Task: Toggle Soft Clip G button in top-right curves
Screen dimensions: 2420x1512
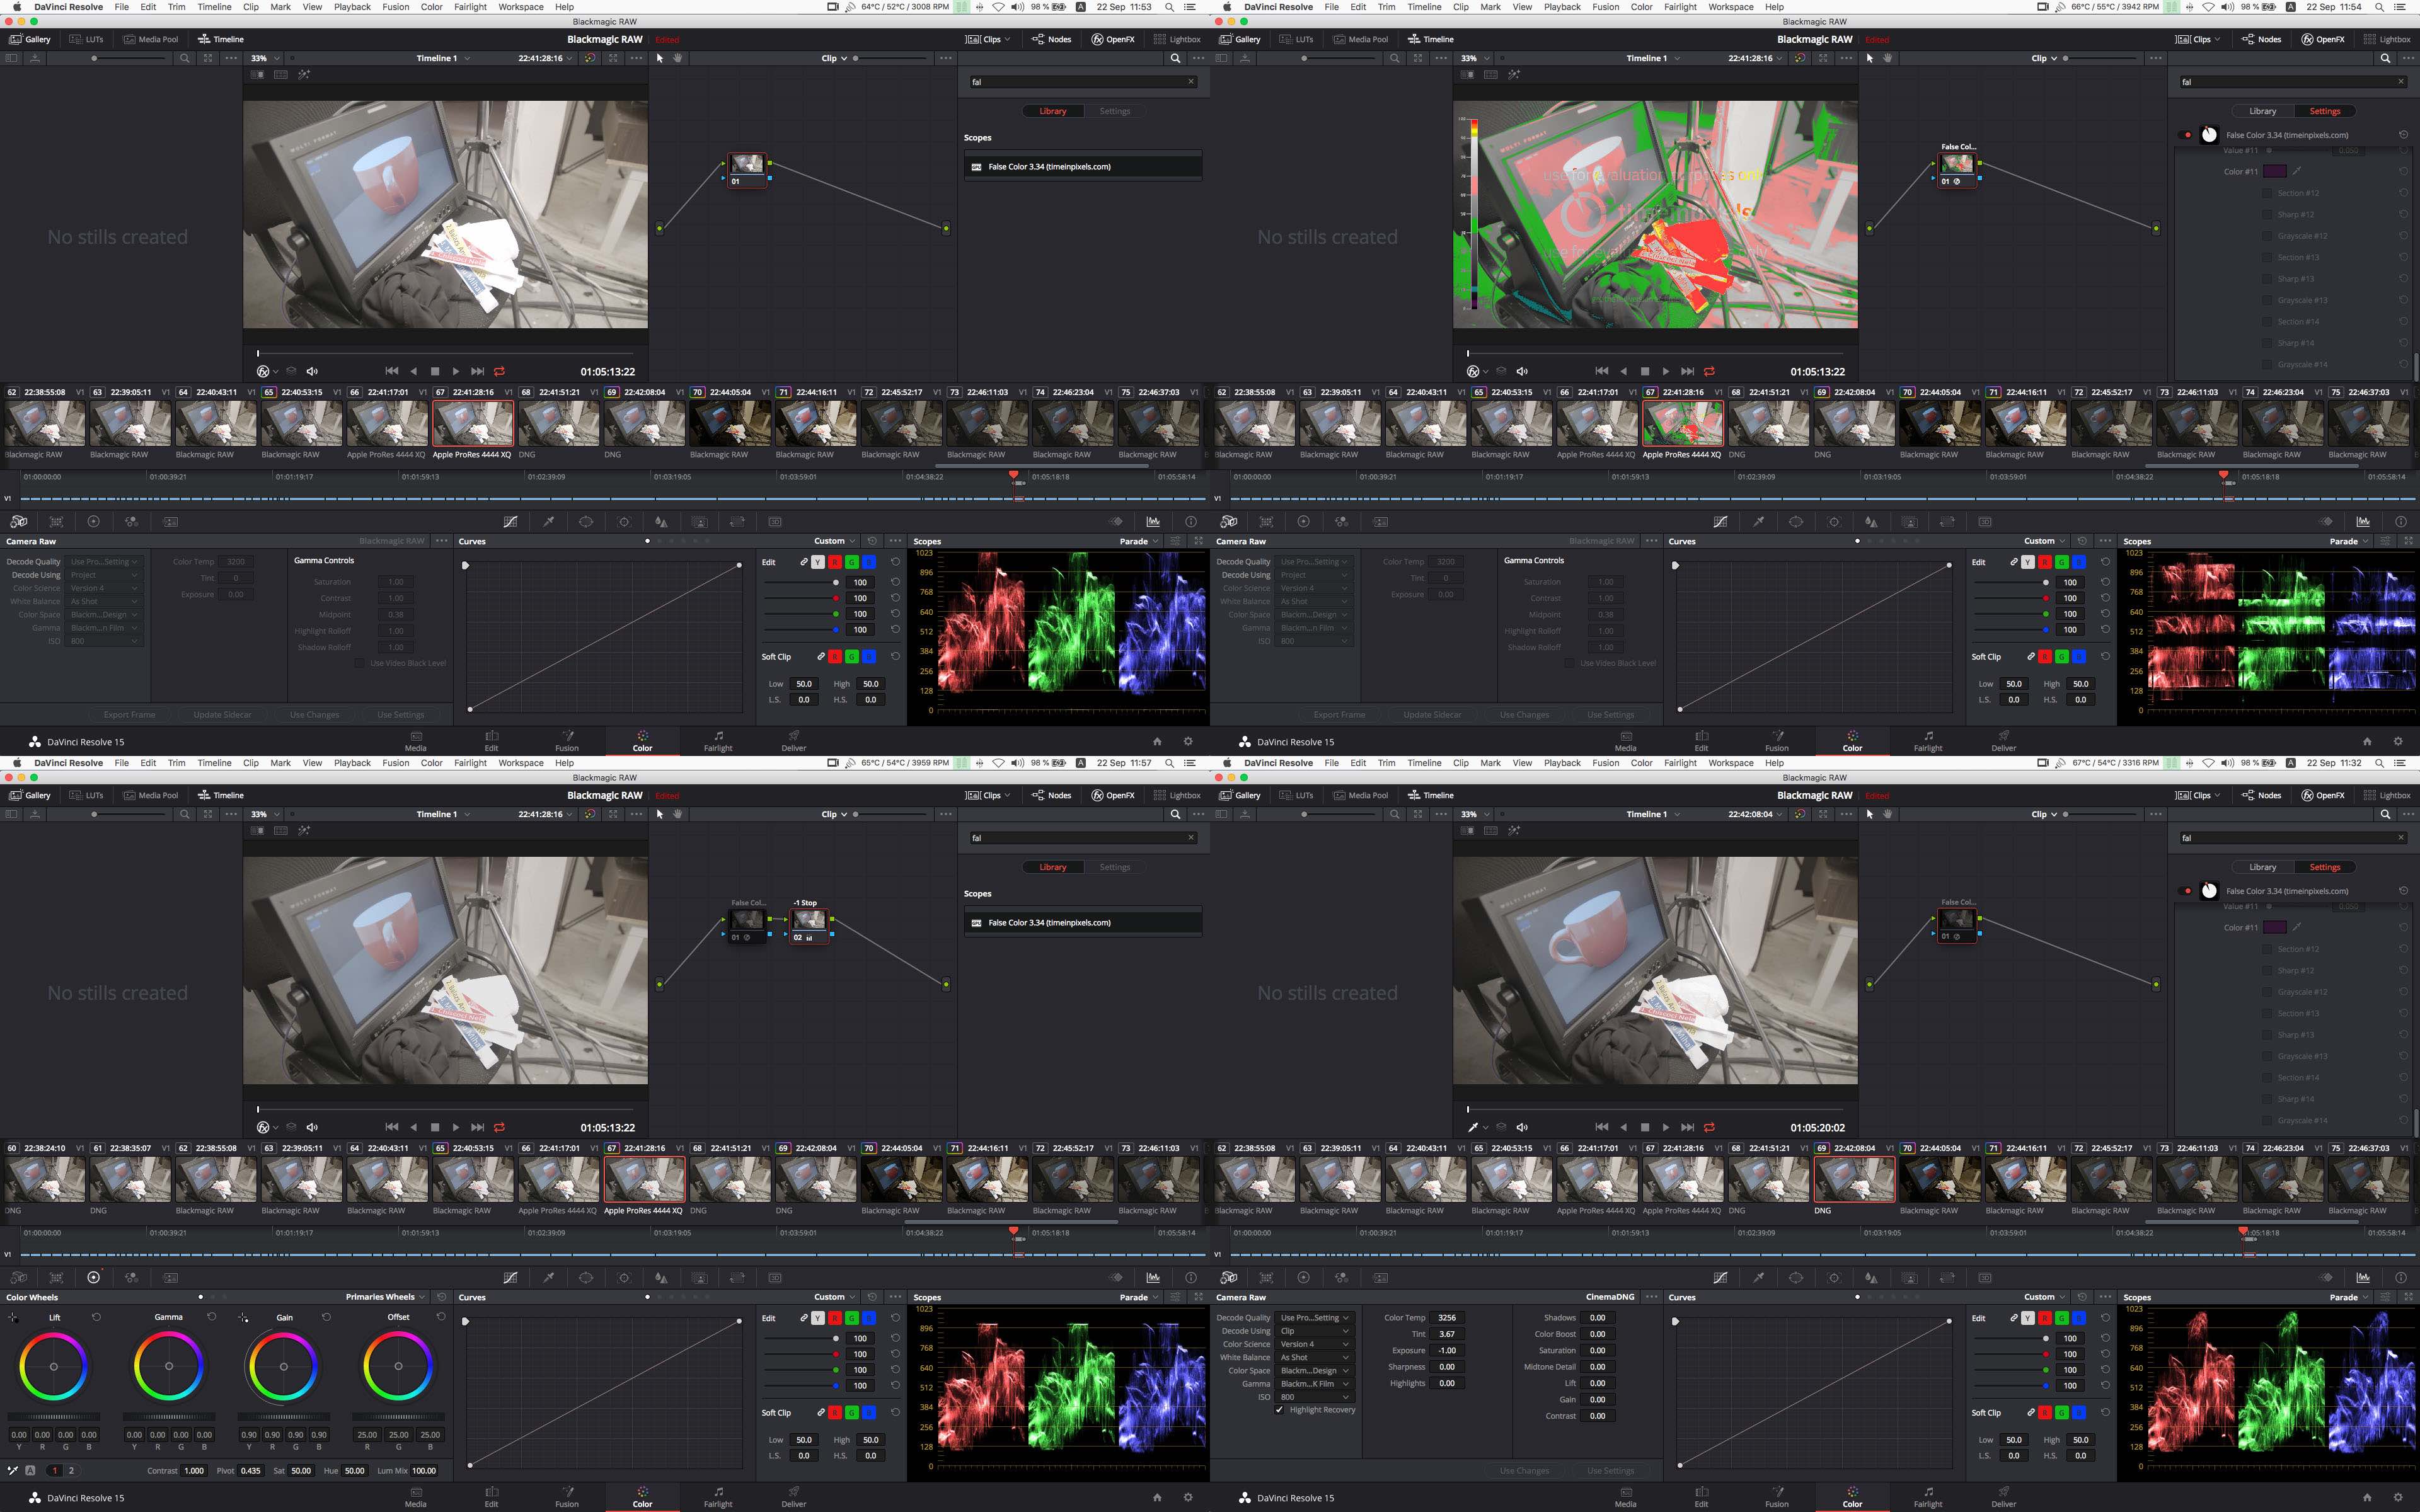Action: 2062,657
